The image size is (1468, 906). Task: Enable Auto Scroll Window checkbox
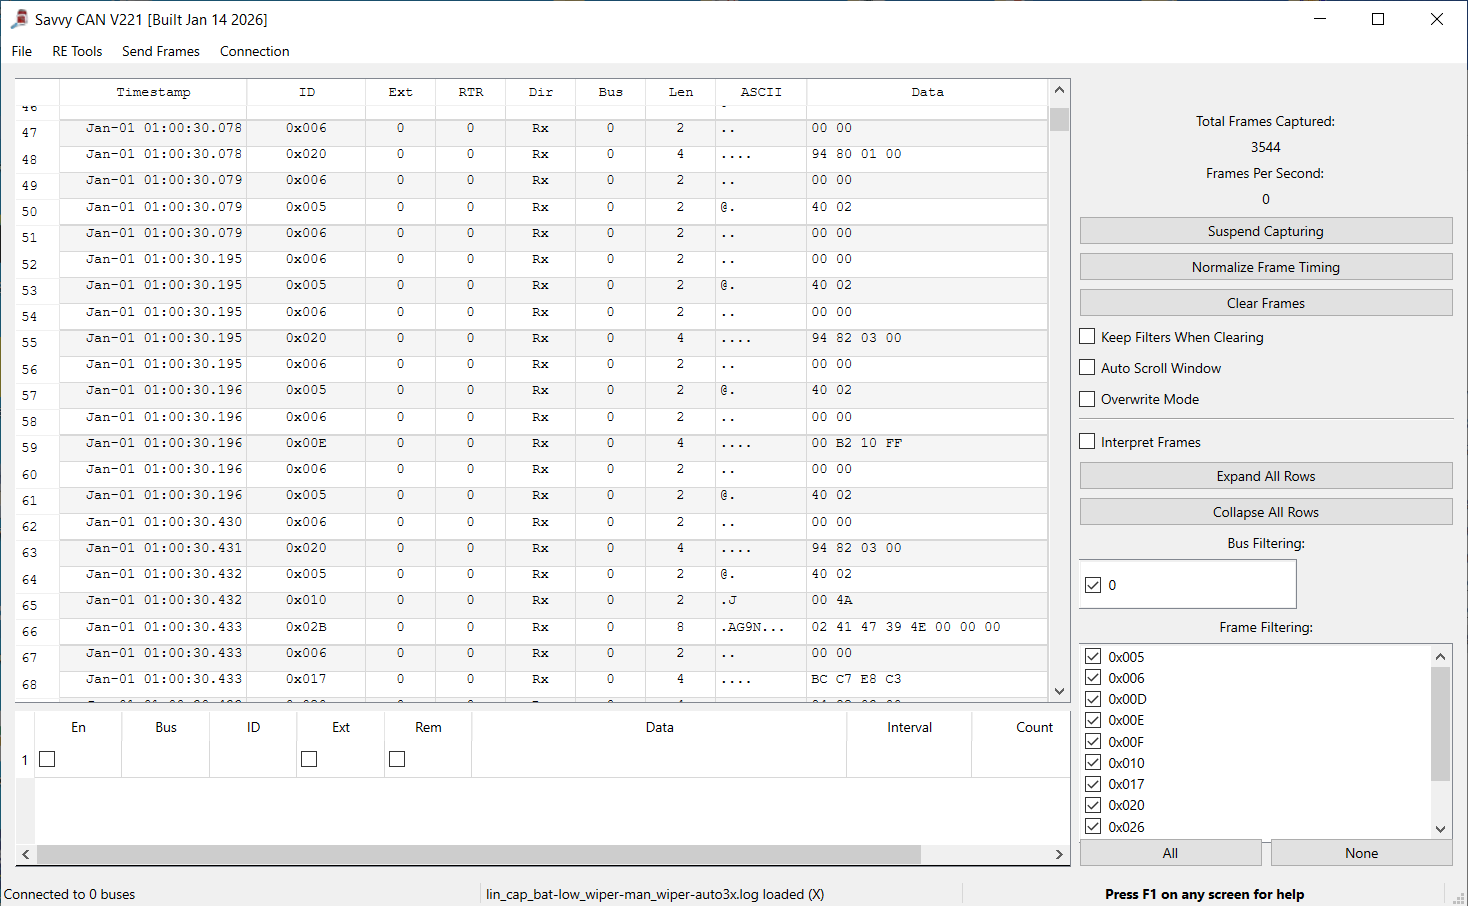tap(1088, 368)
